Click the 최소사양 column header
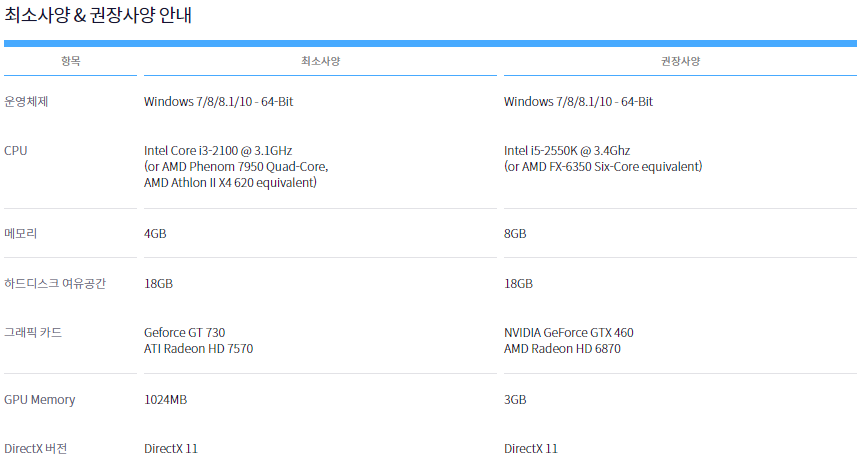This screenshot has height=464, width=860. coord(320,61)
